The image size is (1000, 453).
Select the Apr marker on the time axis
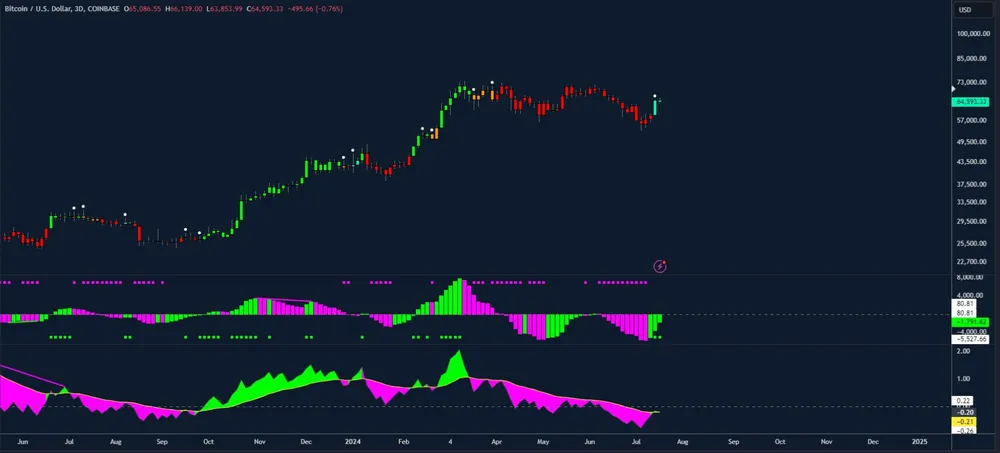click(x=497, y=440)
